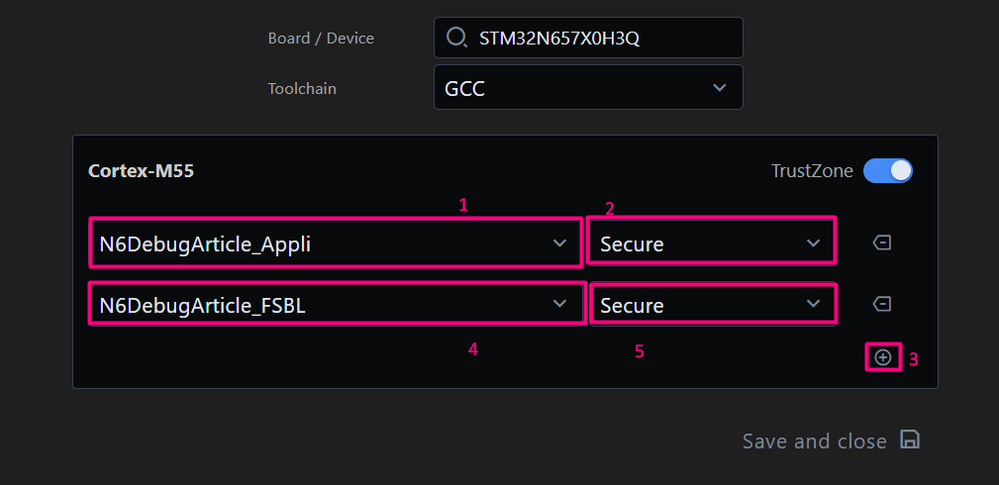Click the TrustZone label text
Viewport: 999px width, 485px height.
pyautogui.click(x=812, y=171)
